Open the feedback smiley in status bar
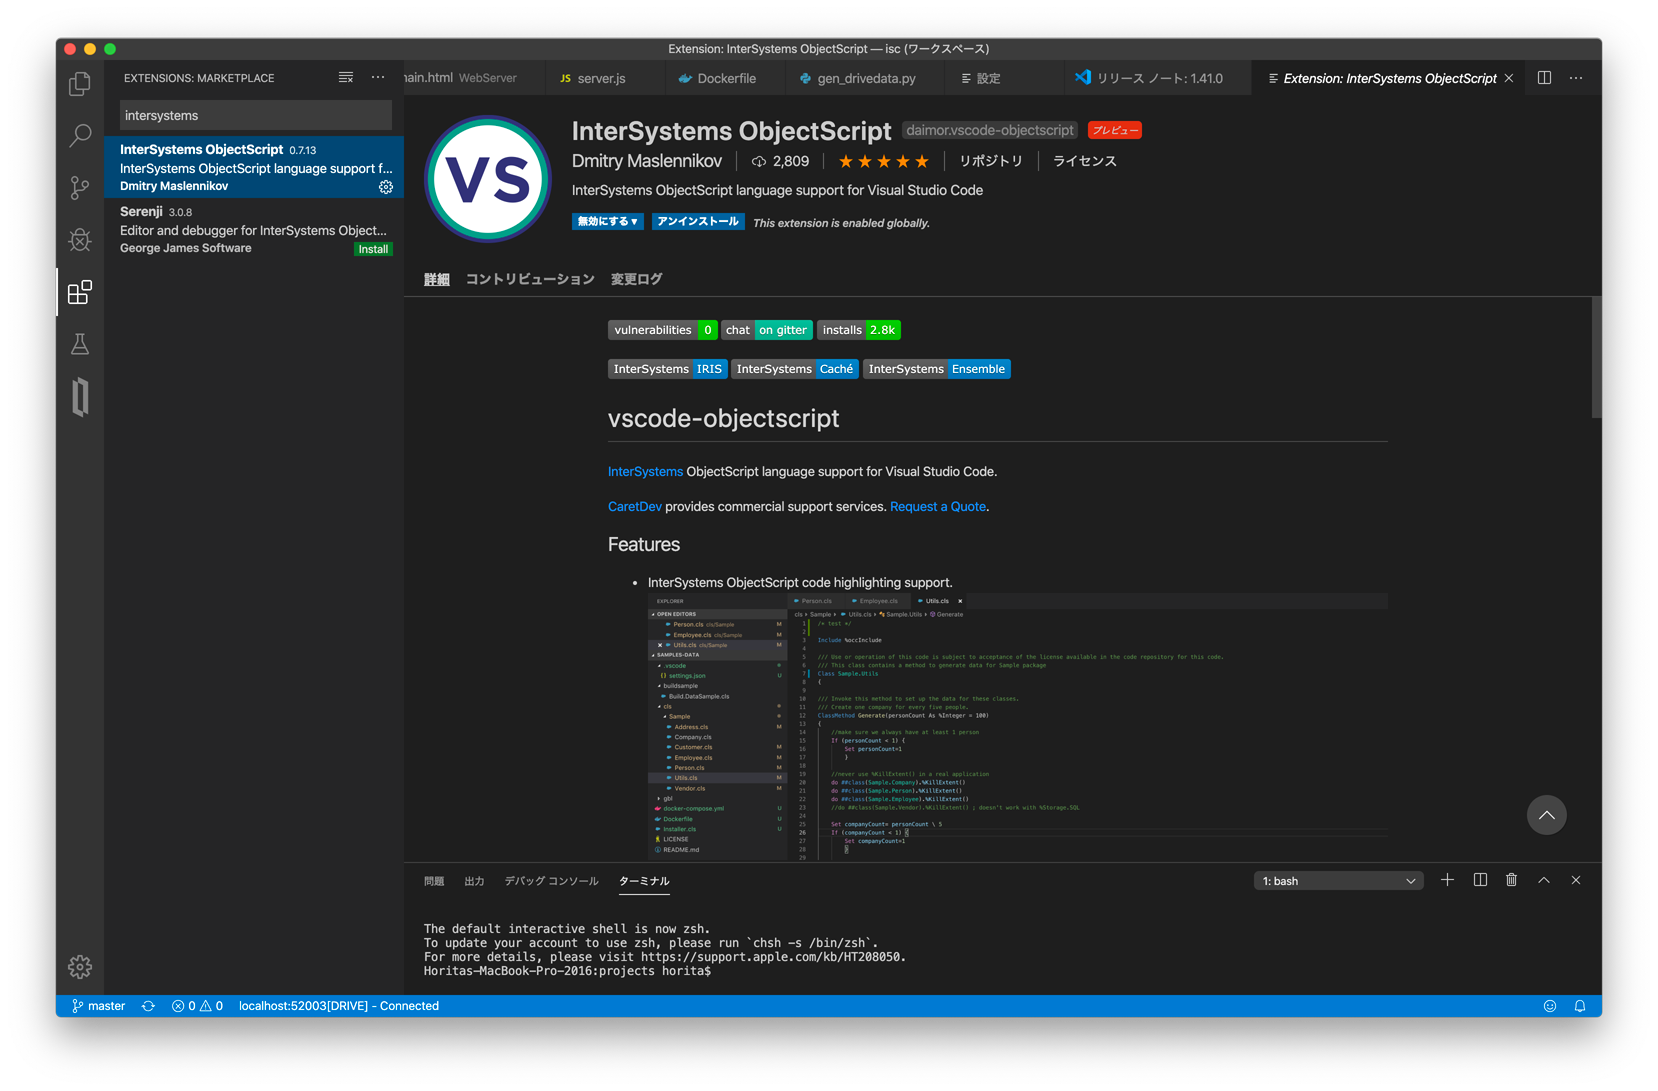This screenshot has width=1658, height=1091. (1550, 1006)
